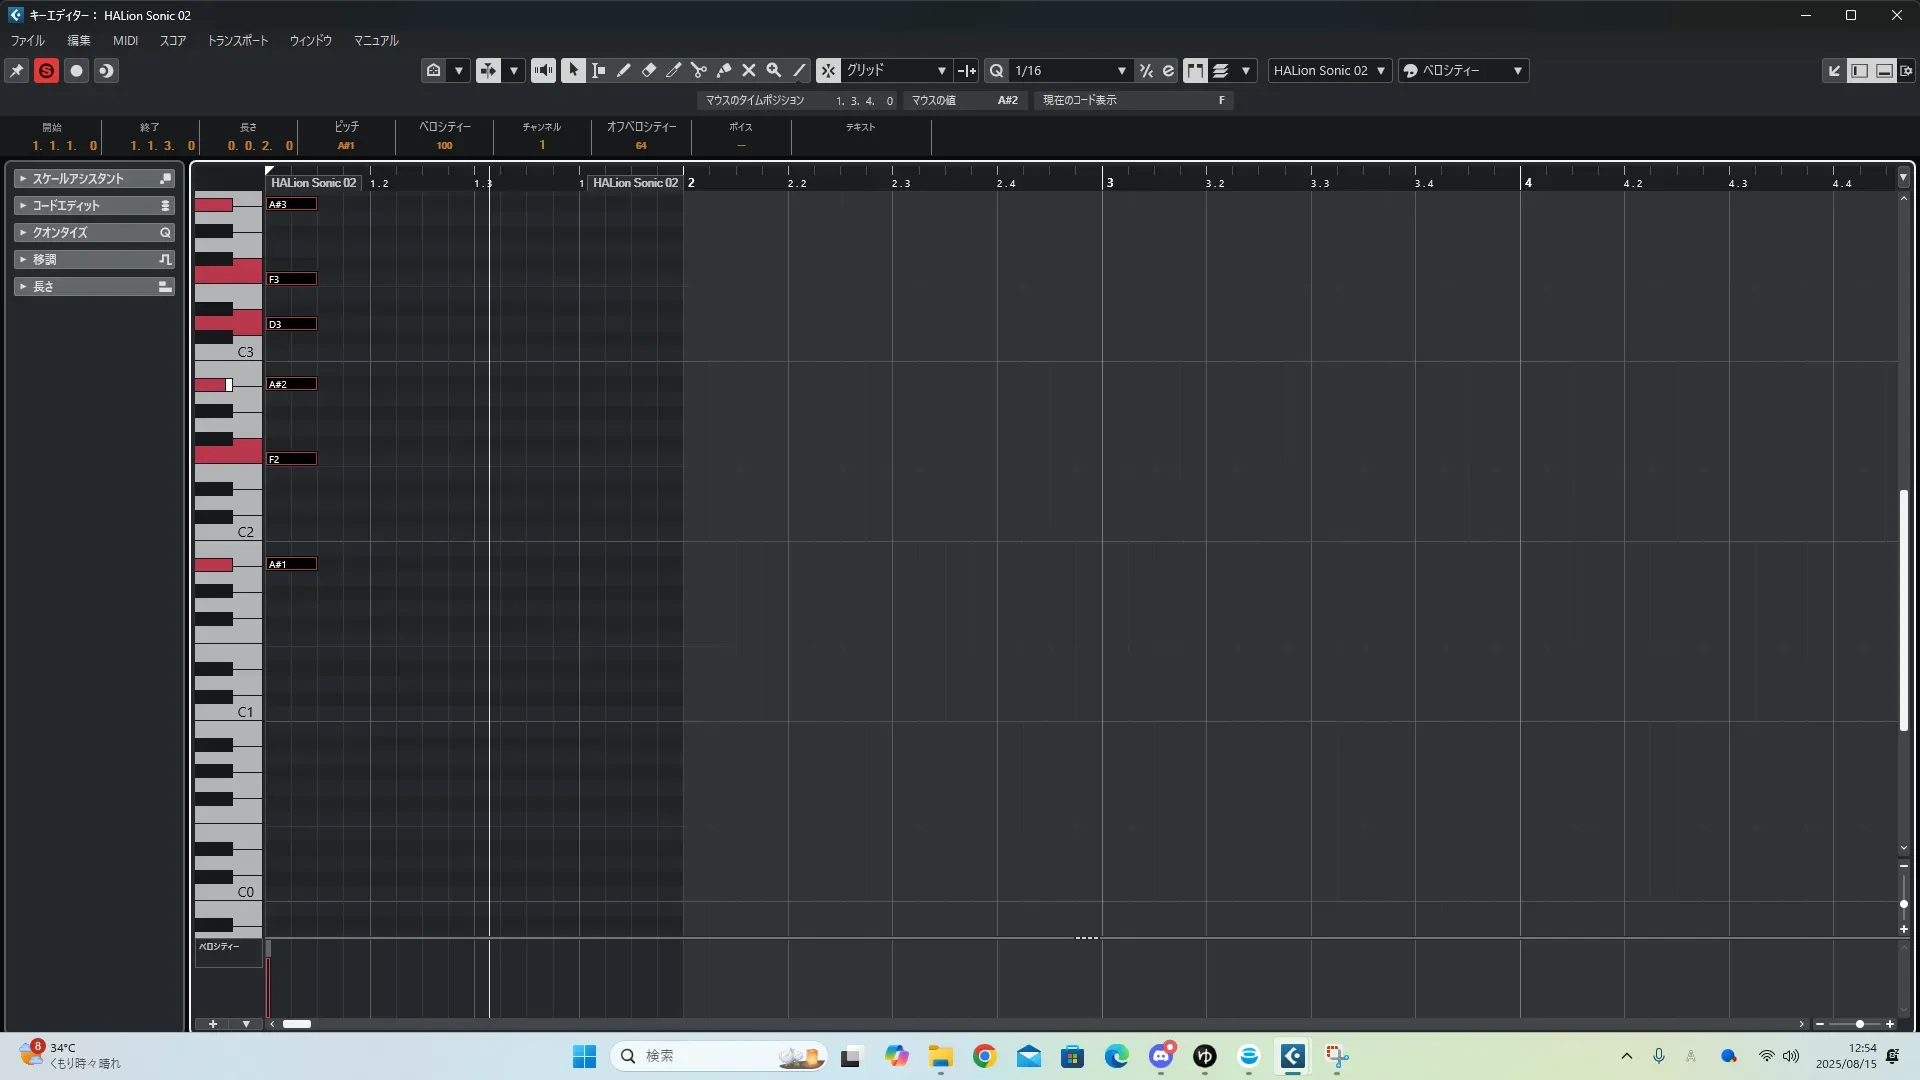Toggle Acoustic Feedback speaker button
Screen dimensions: 1920x1080
point(543,70)
